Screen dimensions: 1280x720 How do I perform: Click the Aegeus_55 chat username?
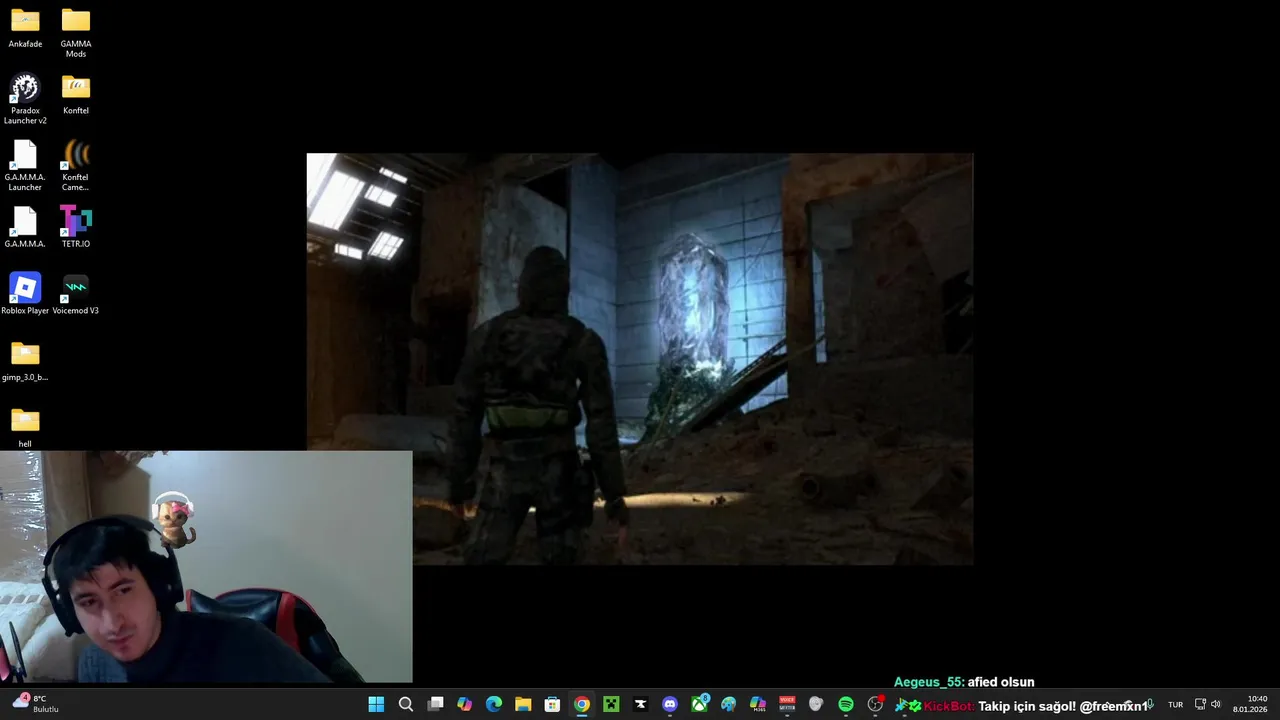(x=929, y=682)
